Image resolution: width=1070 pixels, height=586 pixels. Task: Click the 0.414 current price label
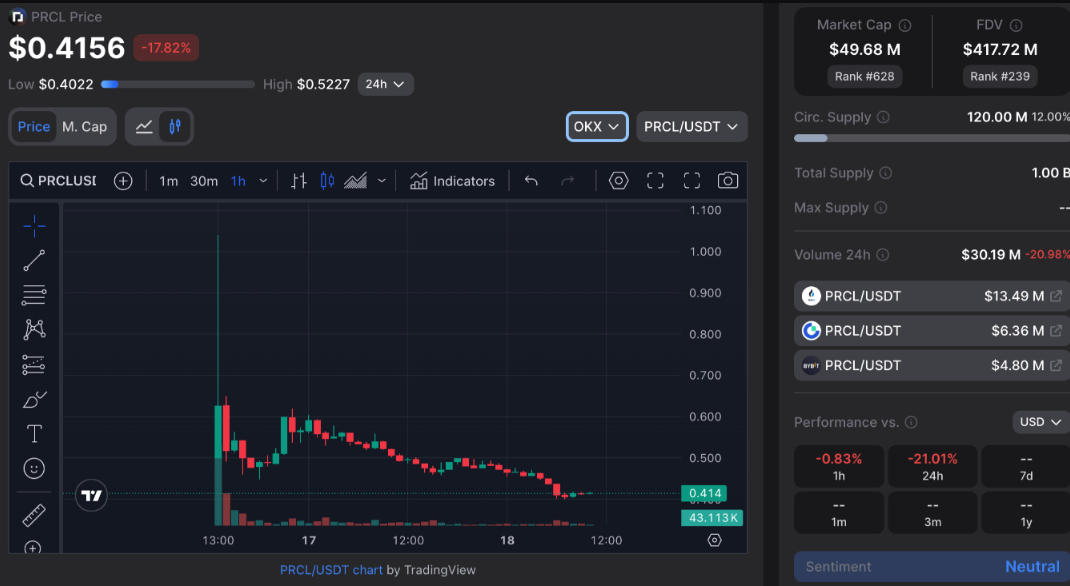coord(704,493)
